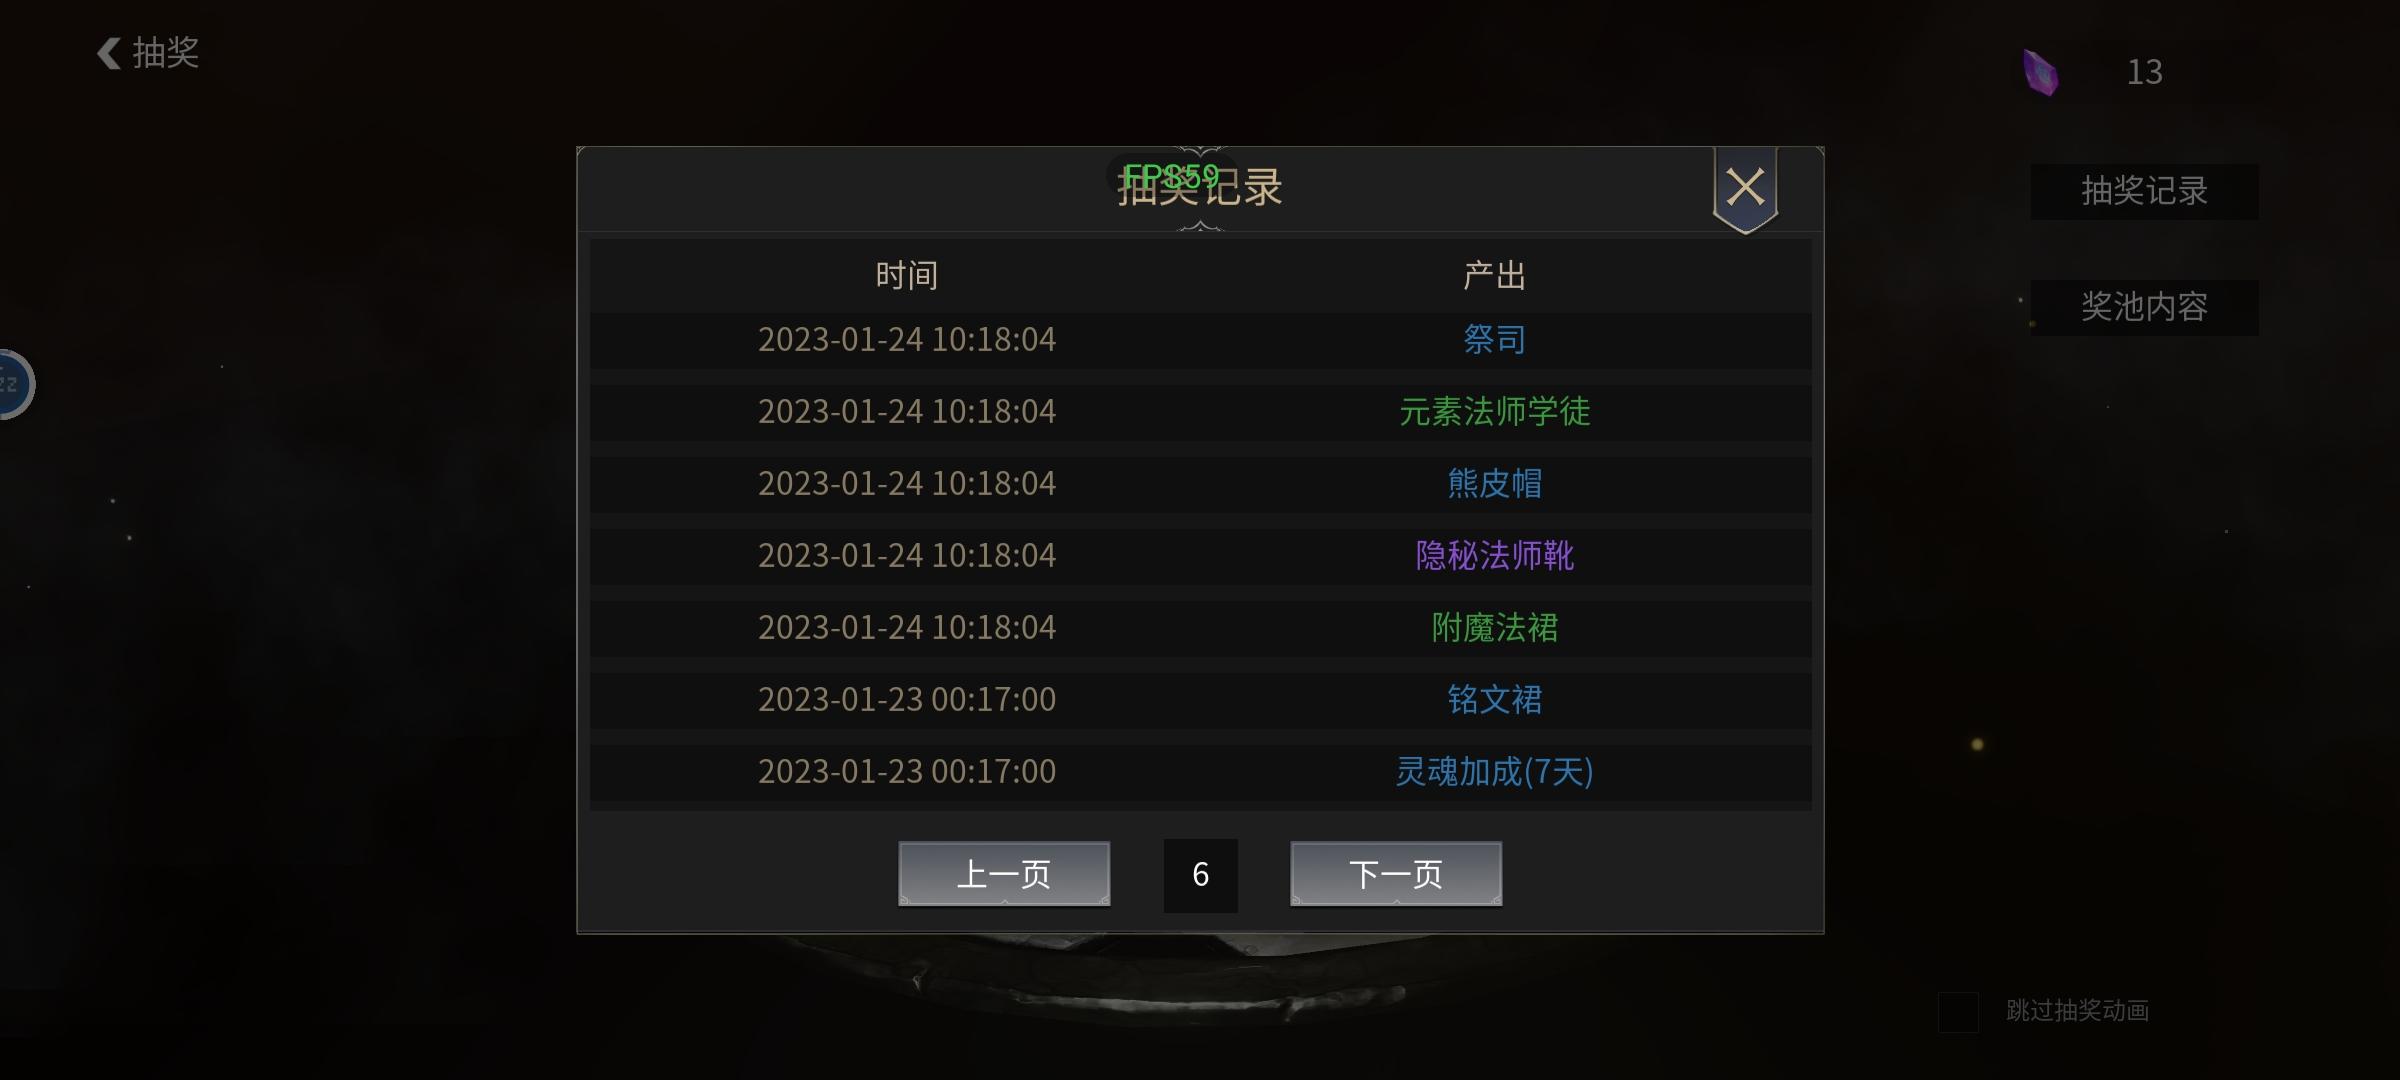Open the 奖池内容 side menu
Screen dimensions: 2400x1080
coord(2144,307)
